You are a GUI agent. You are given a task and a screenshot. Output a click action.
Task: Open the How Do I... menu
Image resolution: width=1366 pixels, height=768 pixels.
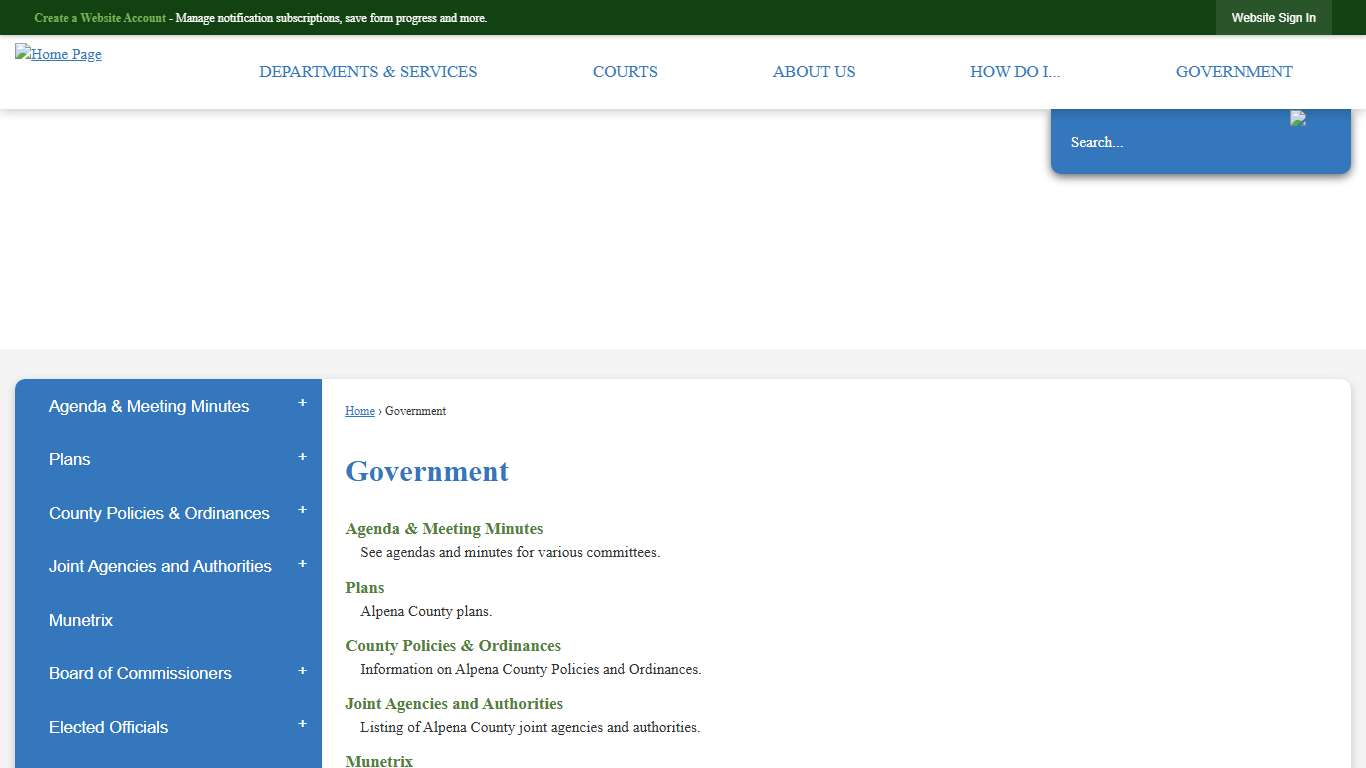click(x=1015, y=71)
